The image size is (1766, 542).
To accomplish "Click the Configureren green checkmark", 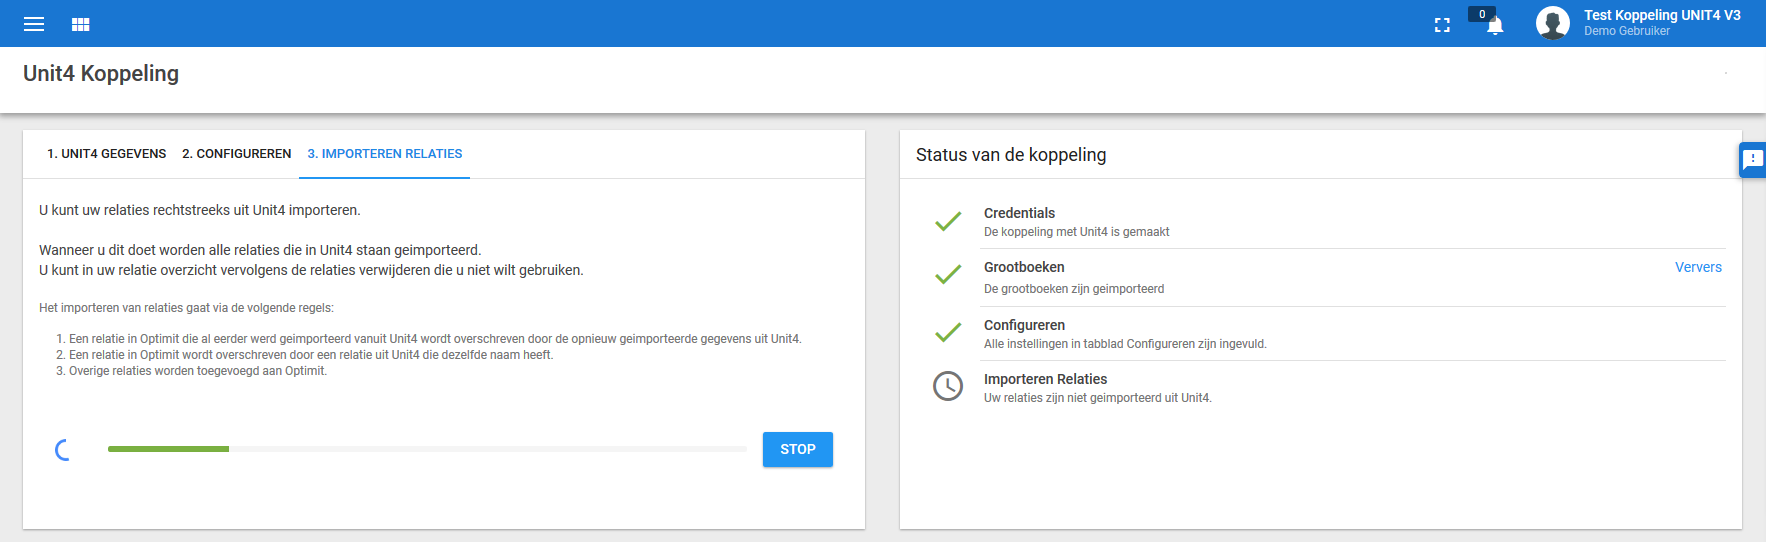I will (x=948, y=332).
